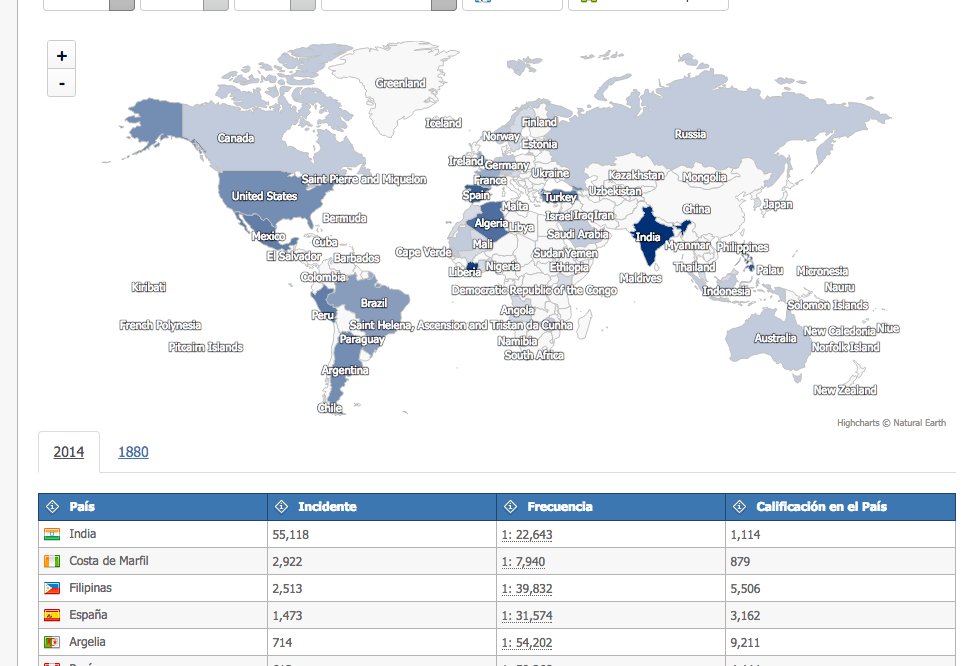Open the 1: 22,643 frequency link for India
Screen dimensions: 975x666
coord(527,535)
